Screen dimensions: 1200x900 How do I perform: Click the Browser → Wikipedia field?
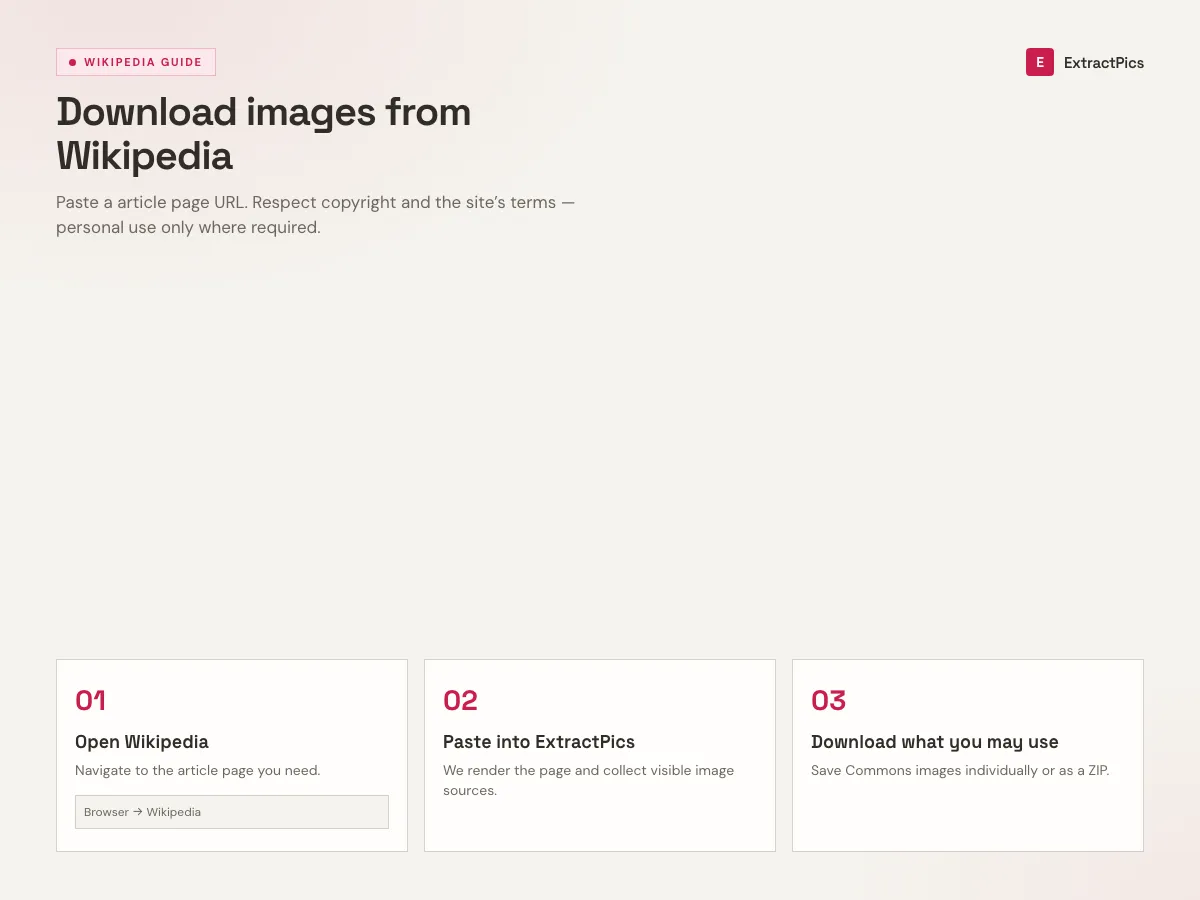coord(232,812)
